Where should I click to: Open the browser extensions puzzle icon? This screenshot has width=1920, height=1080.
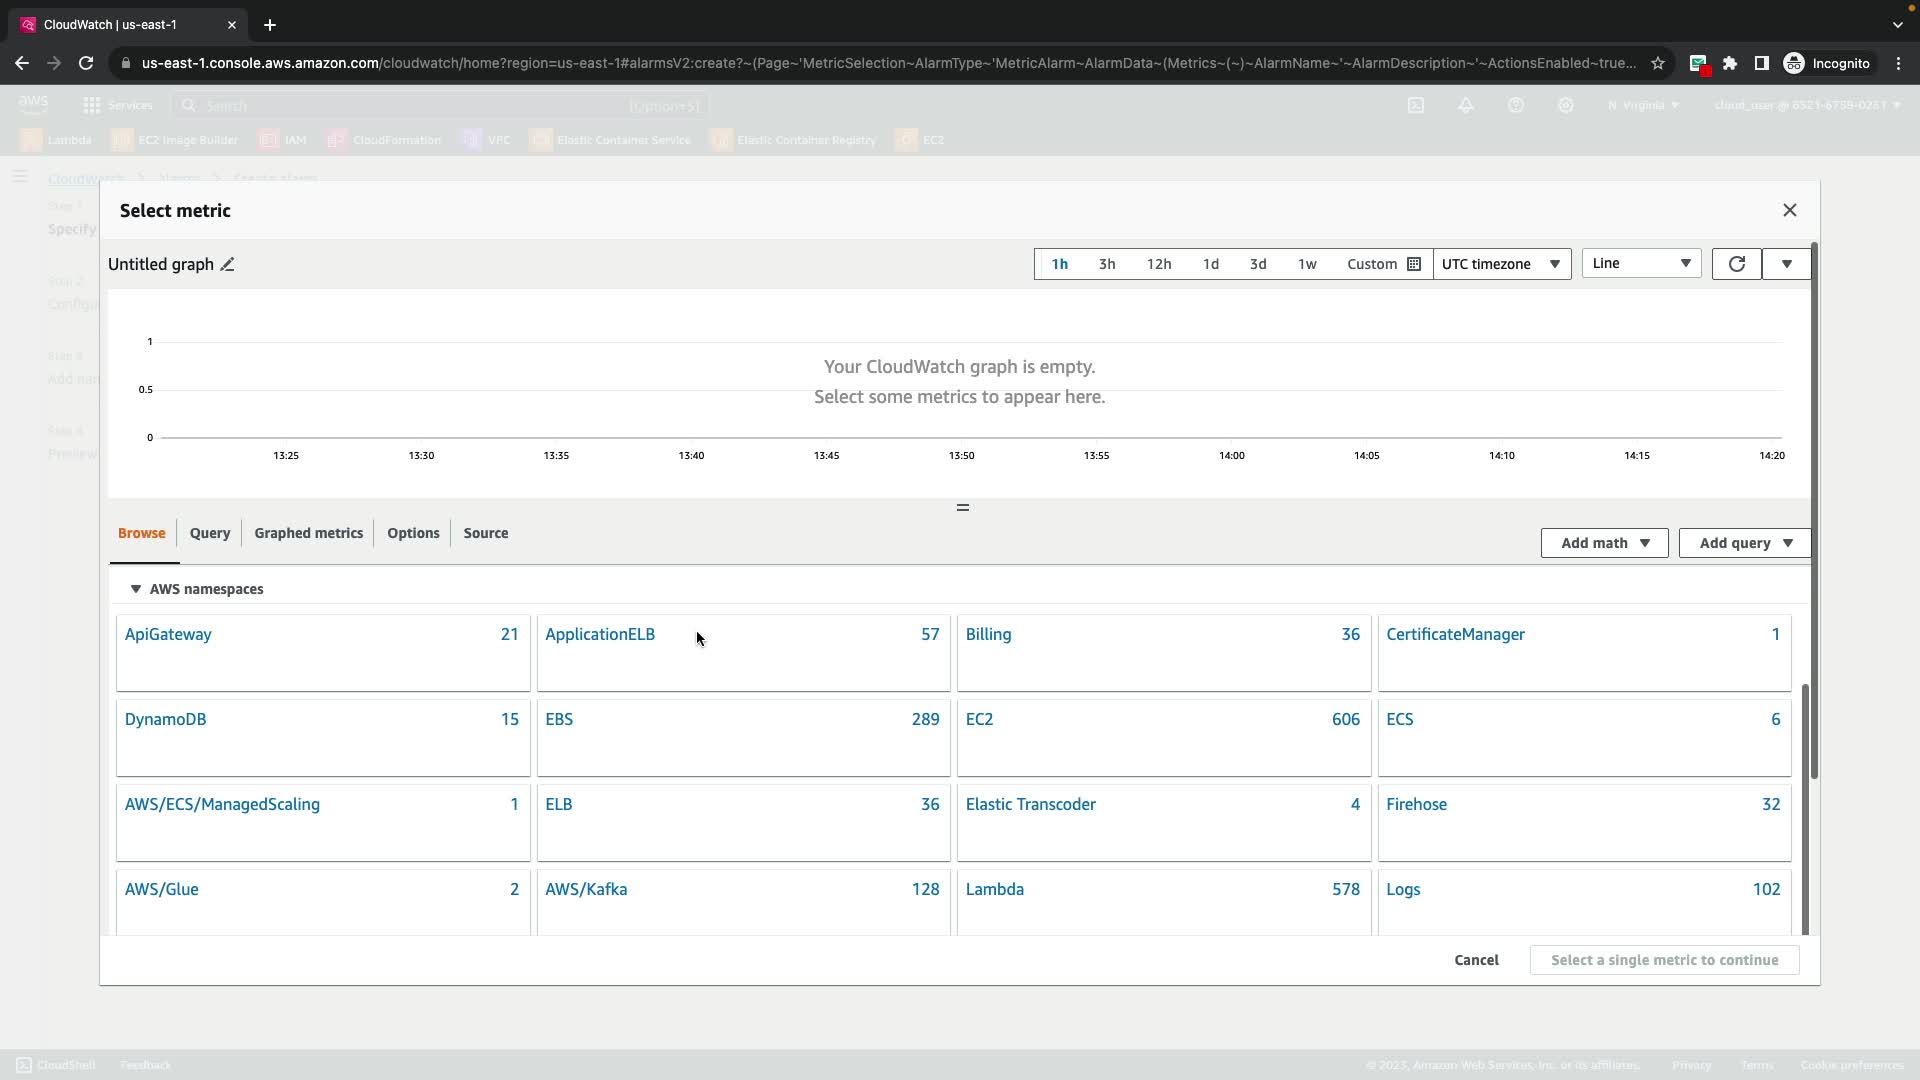pyautogui.click(x=1730, y=63)
